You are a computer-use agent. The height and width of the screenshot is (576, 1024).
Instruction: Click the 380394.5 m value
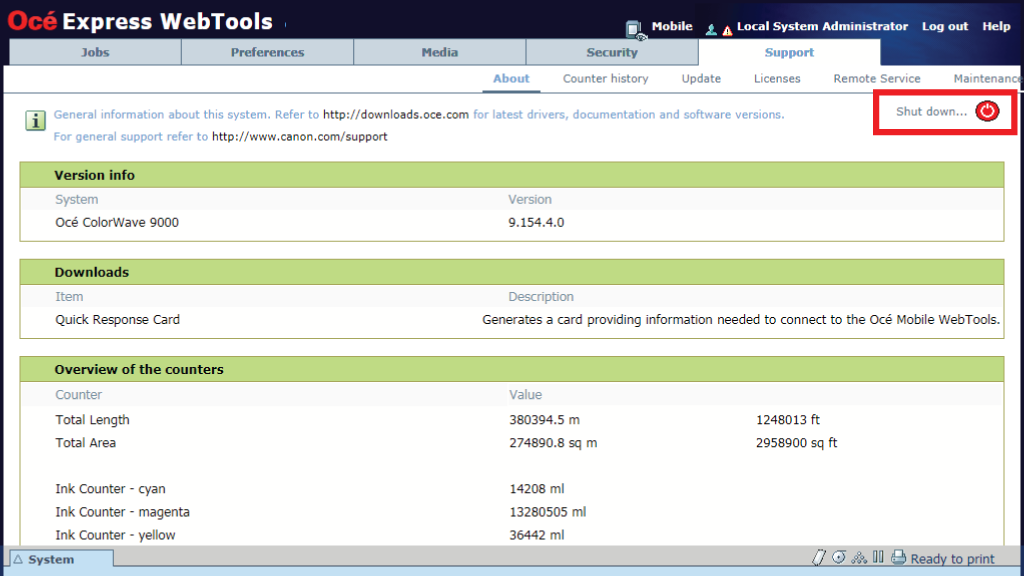coord(545,420)
